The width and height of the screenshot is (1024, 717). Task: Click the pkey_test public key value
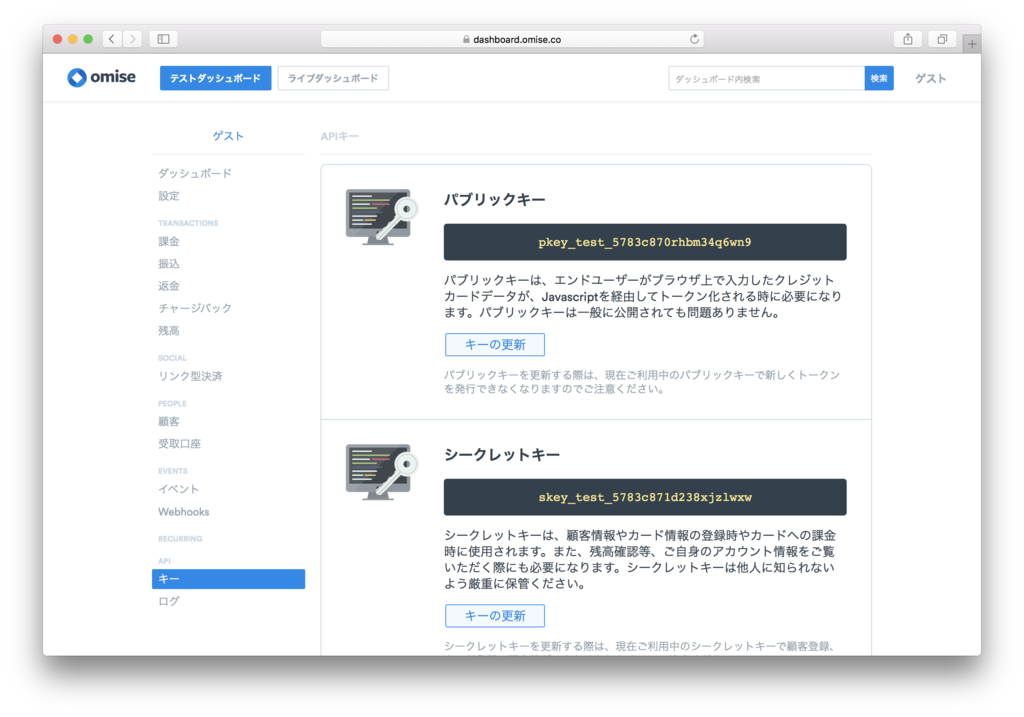pyautogui.click(x=645, y=242)
